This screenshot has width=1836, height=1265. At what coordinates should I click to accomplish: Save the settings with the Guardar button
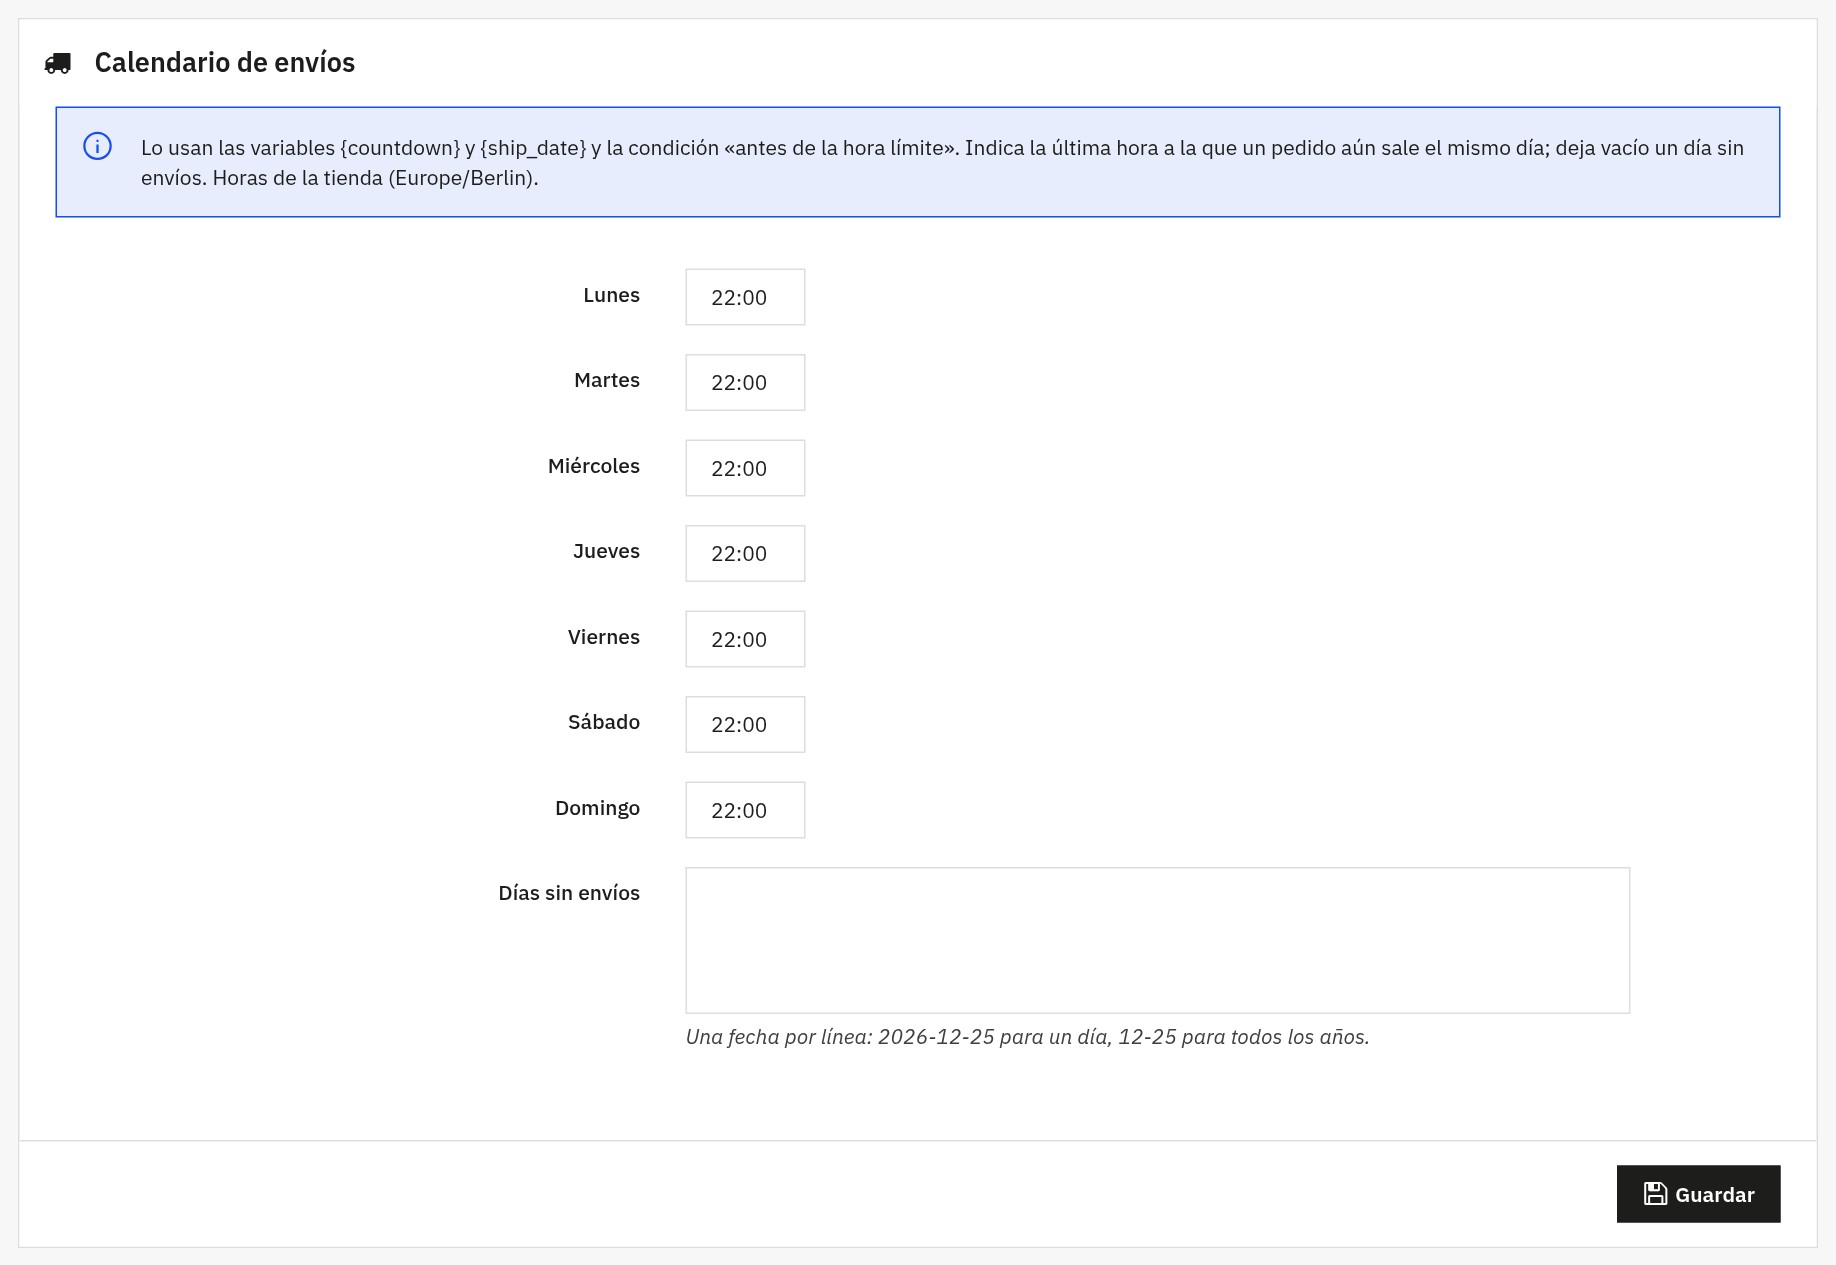1698,1194
